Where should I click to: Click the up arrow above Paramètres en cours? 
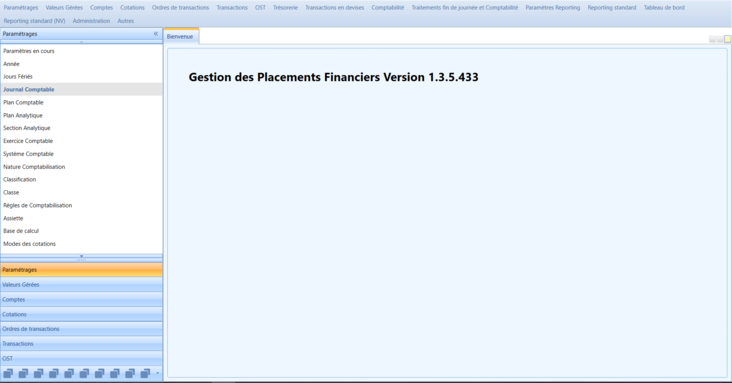[81, 43]
